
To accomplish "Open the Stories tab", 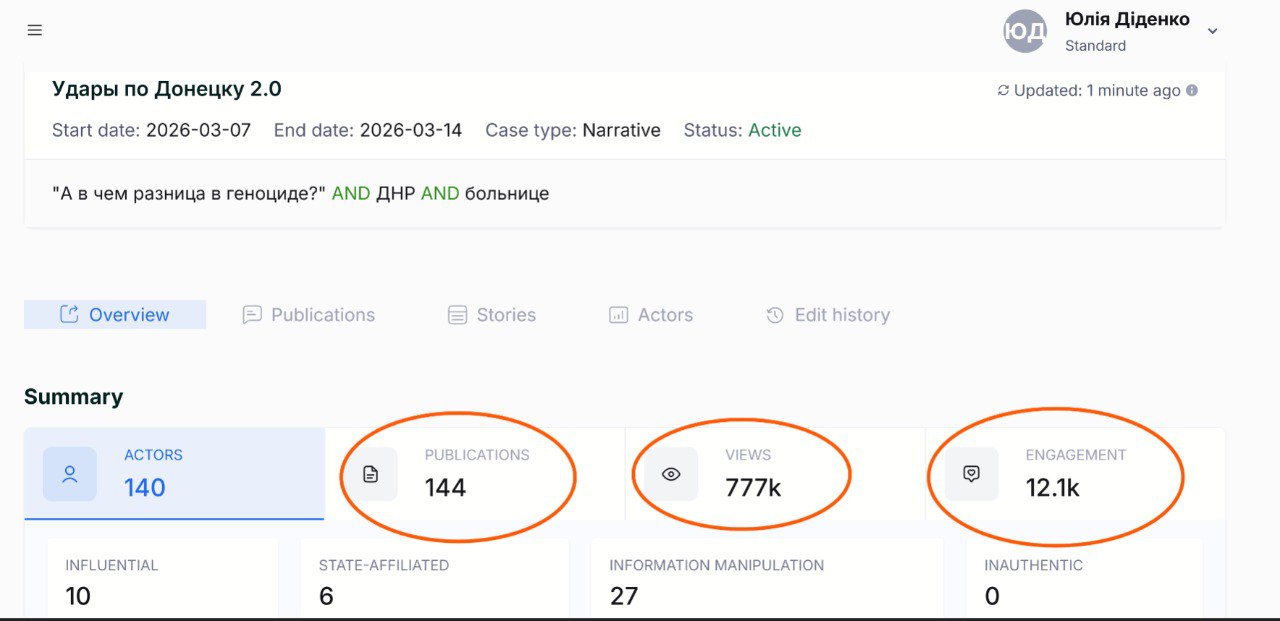I will [x=492, y=315].
